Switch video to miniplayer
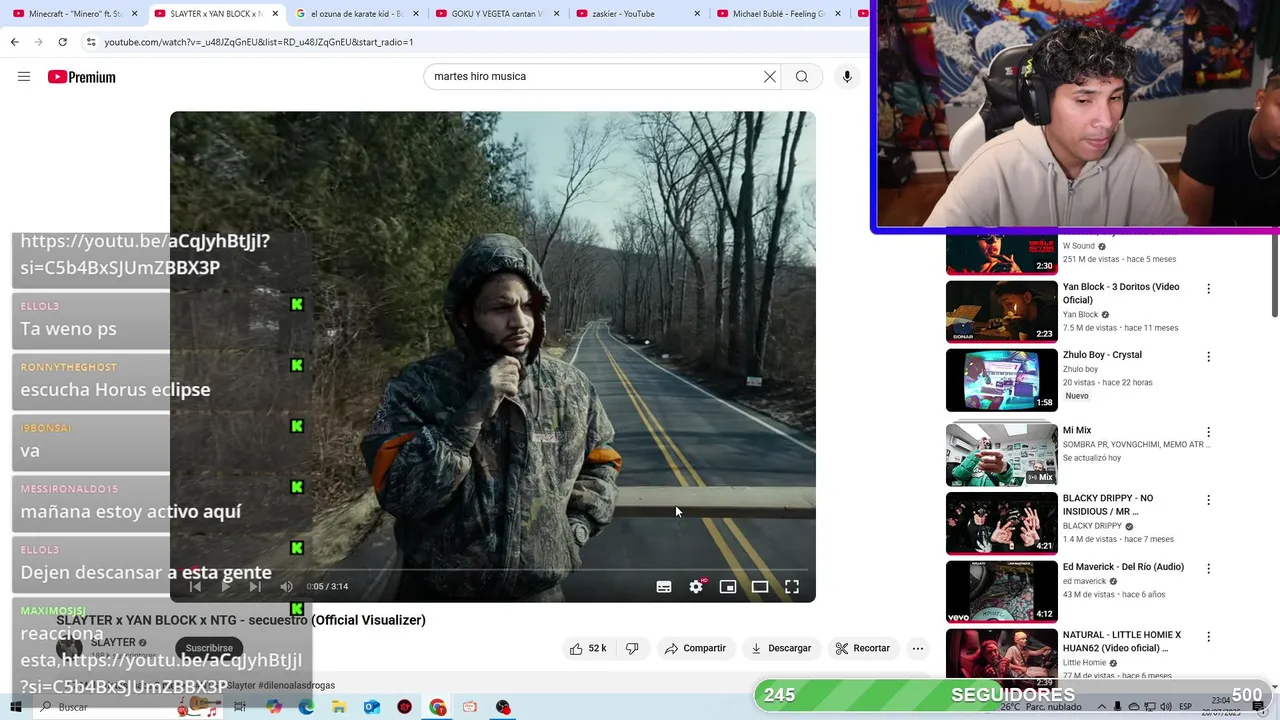The height and width of the screenshot is (720, 1280). [x=728, y=587]
